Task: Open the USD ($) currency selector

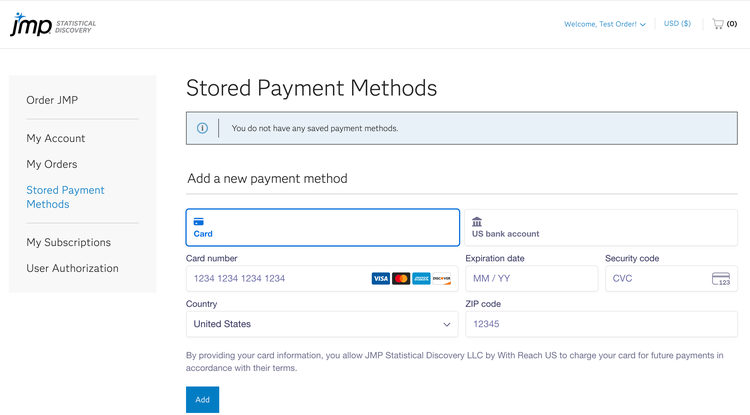Action: (677, 23)
